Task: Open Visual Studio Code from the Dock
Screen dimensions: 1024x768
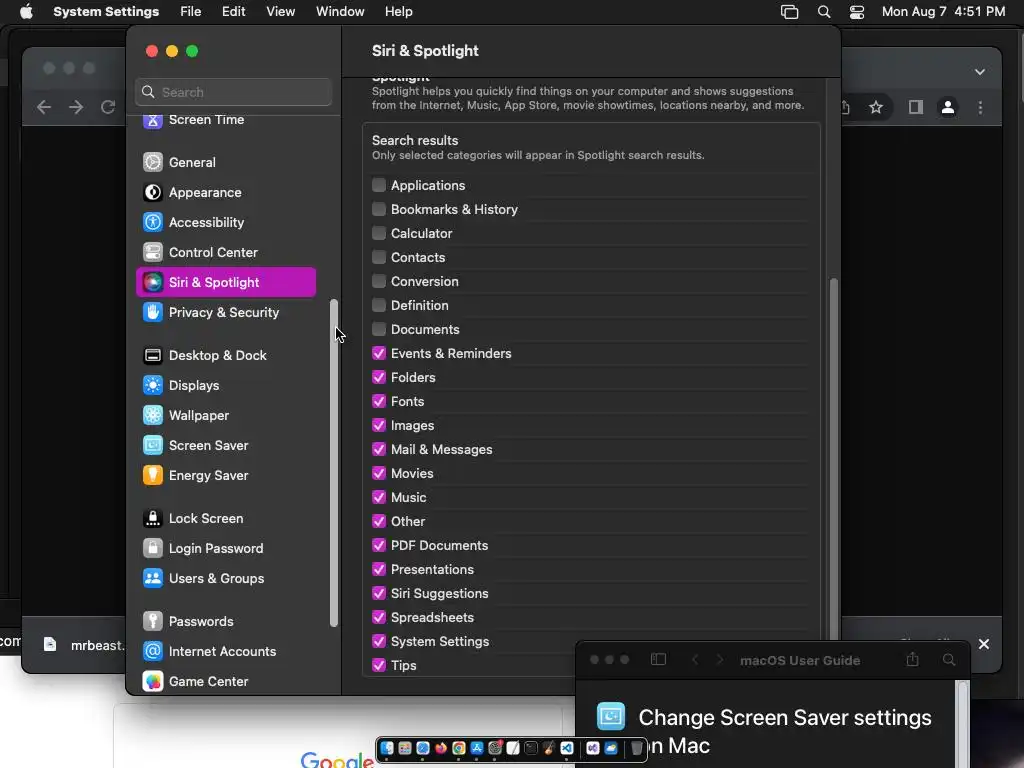Action: (567, 748)
